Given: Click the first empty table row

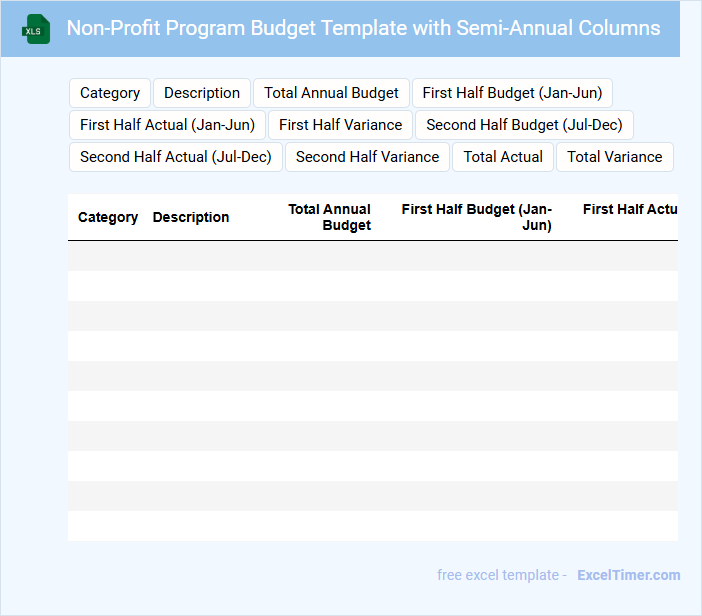Looking at the screenshot, I should pyautogui.click(x=372, y=256).
